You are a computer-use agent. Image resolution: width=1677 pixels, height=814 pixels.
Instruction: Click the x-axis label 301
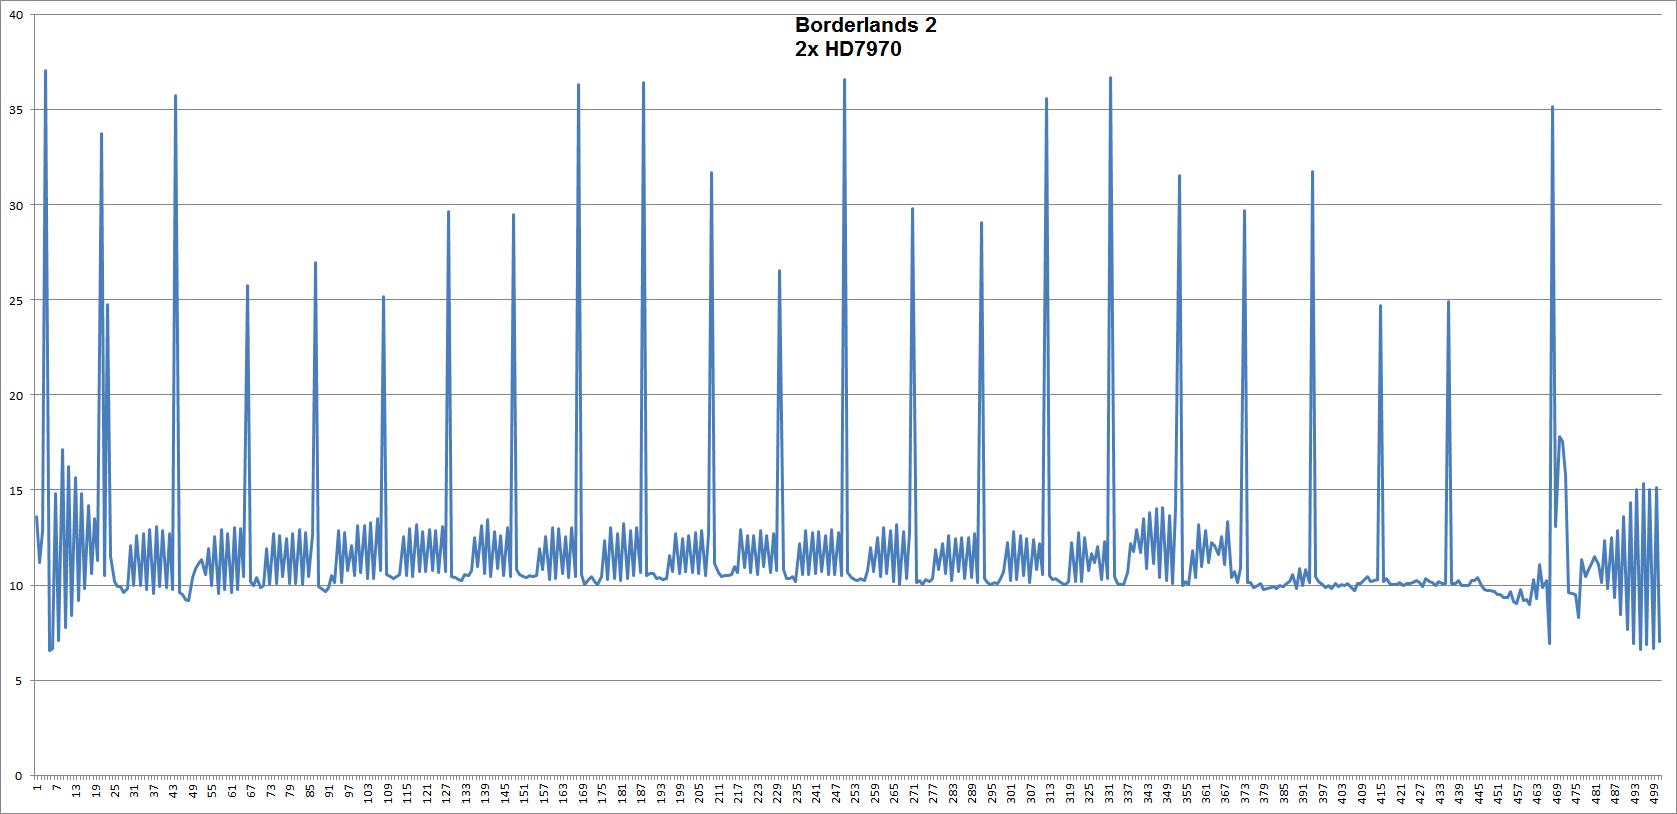click(1011, 793)
